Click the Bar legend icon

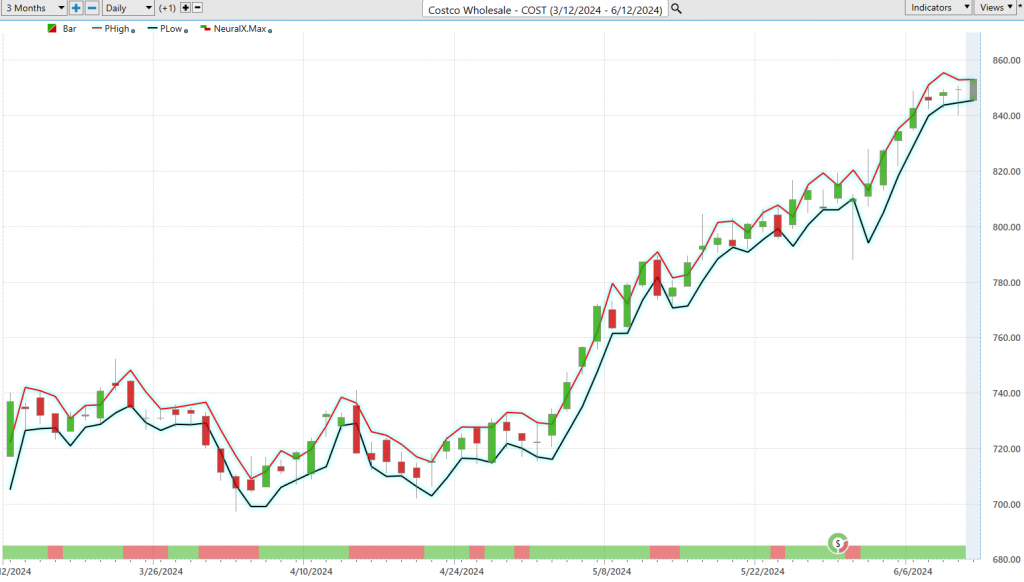click(52, 29)
